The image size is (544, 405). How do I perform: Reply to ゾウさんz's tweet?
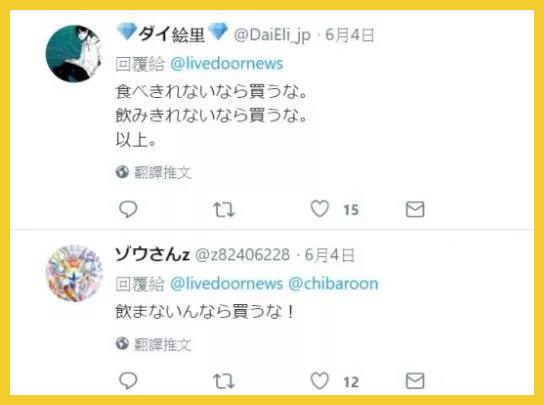point(128,381)
